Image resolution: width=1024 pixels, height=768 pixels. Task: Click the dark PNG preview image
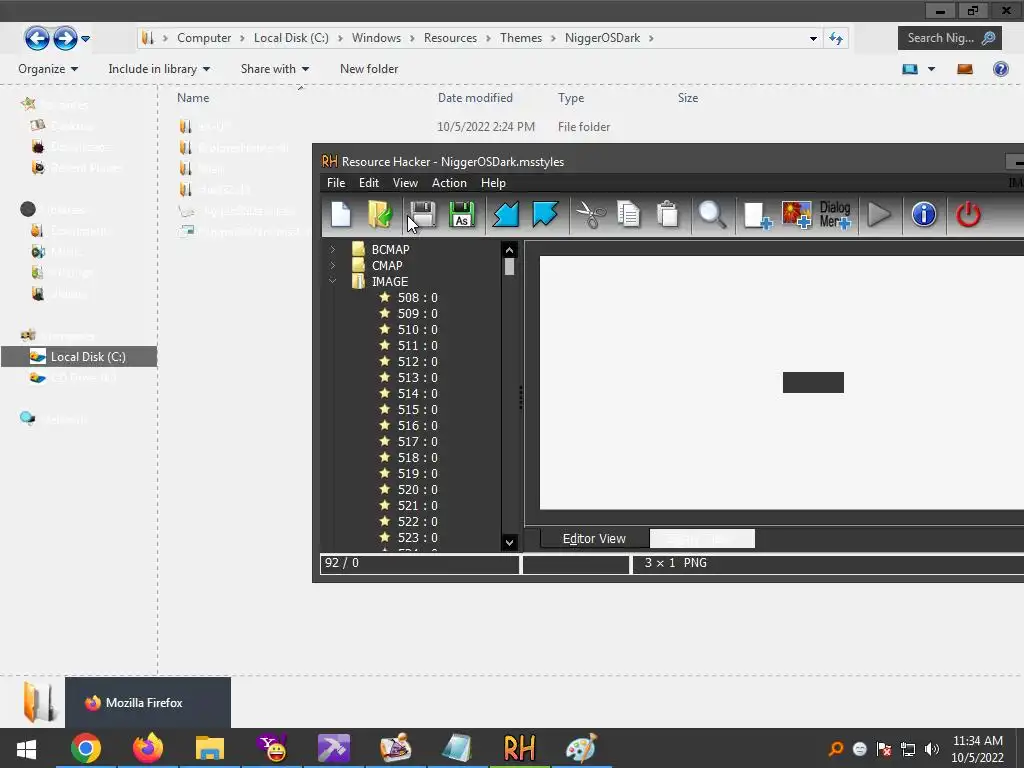point(813,382)
